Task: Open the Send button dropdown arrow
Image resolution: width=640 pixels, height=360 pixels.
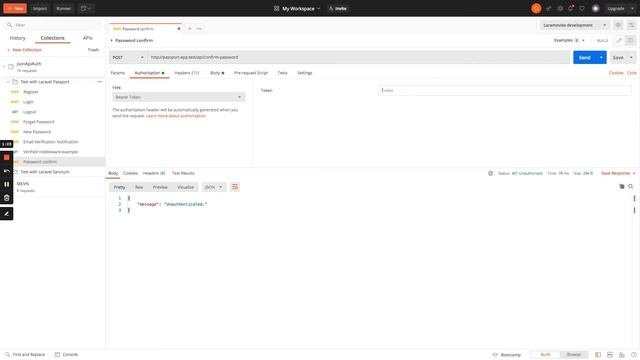Action: 601,58
